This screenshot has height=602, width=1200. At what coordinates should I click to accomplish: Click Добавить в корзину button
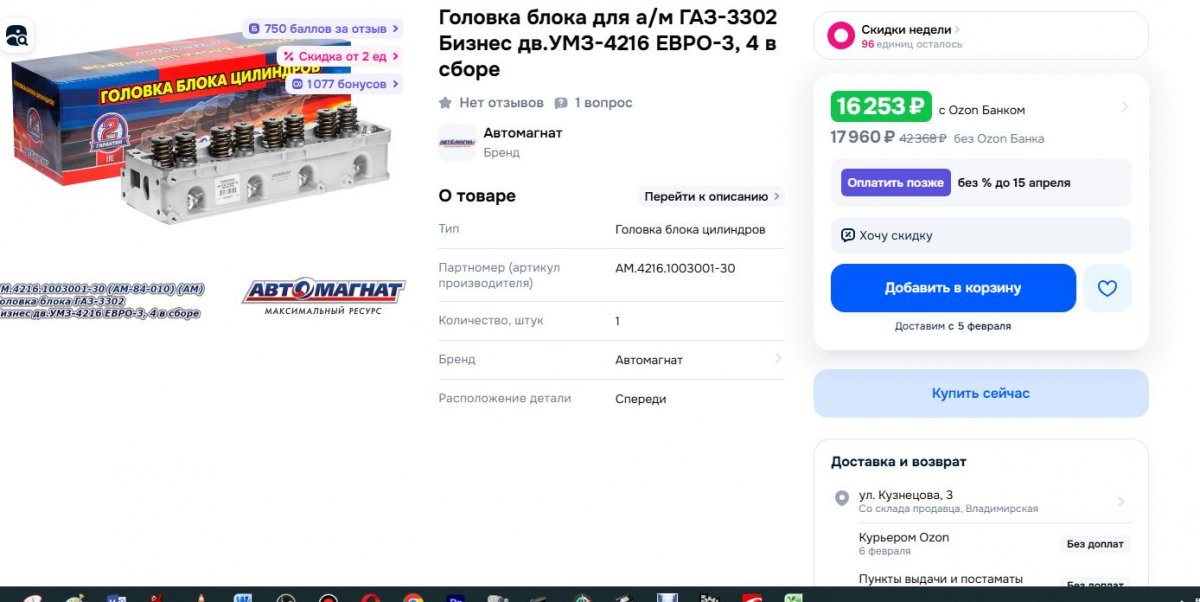(x=953, y=288)
